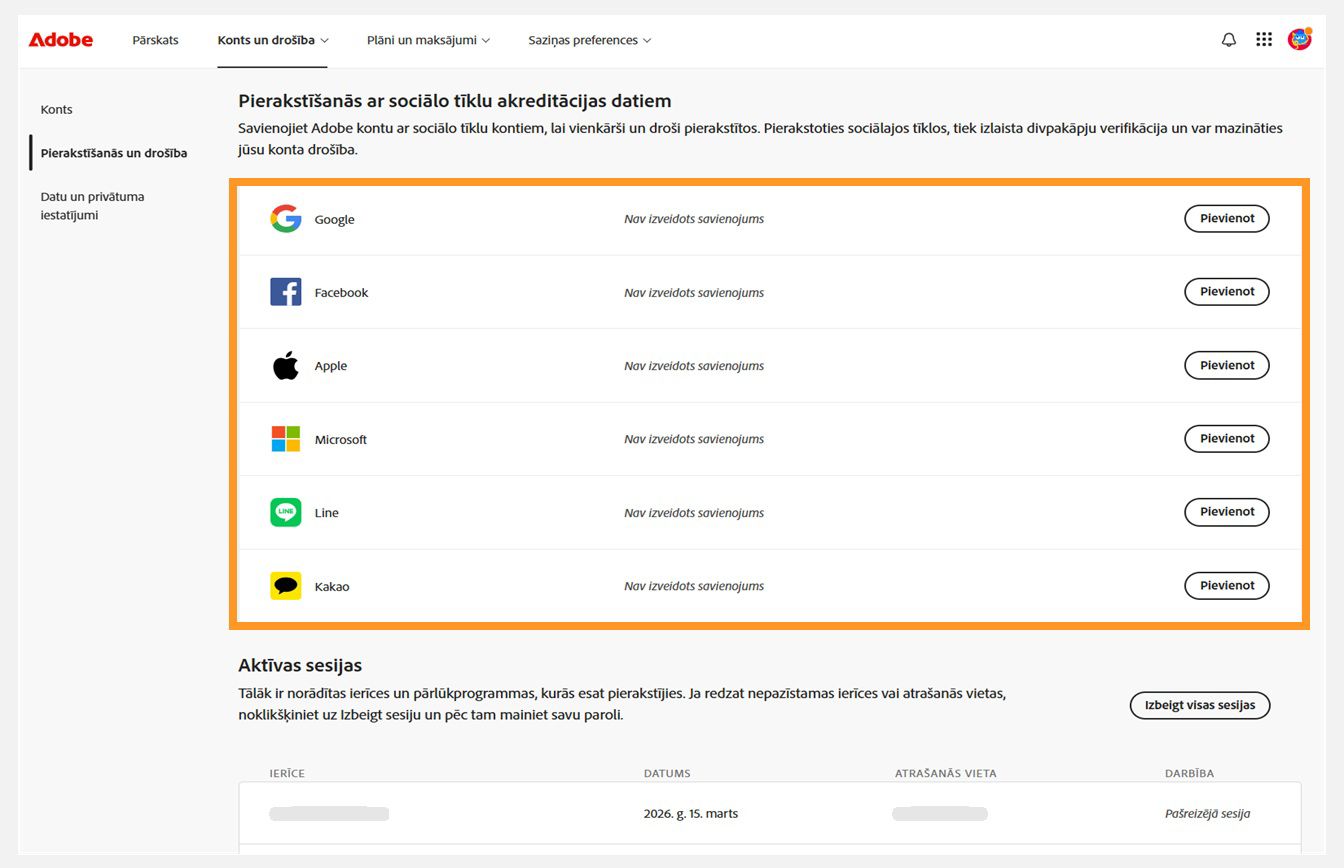The height and width of the screenshot is (868, 1344).
Task: Click the Apple logo icon
Action: click(286, 366)
